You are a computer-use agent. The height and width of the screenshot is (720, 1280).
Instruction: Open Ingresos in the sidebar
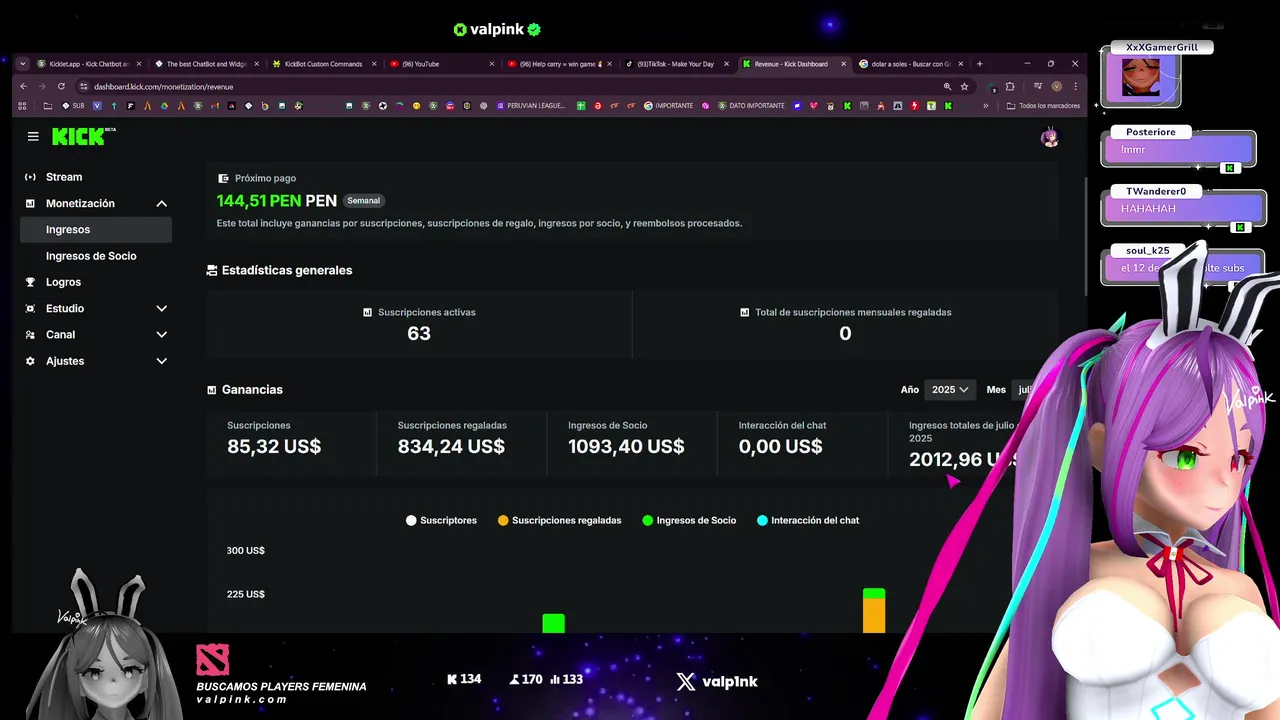[x=96, y=230]
